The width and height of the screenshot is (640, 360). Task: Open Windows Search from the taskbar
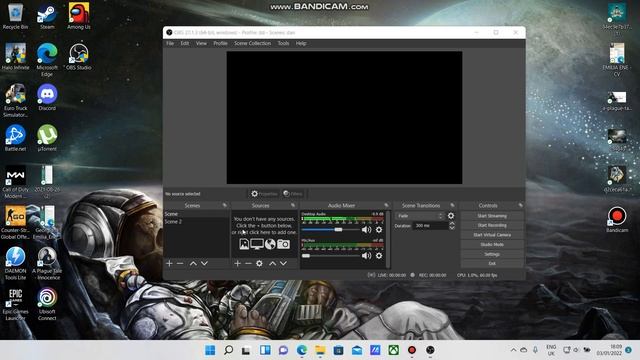pos(229,350)
